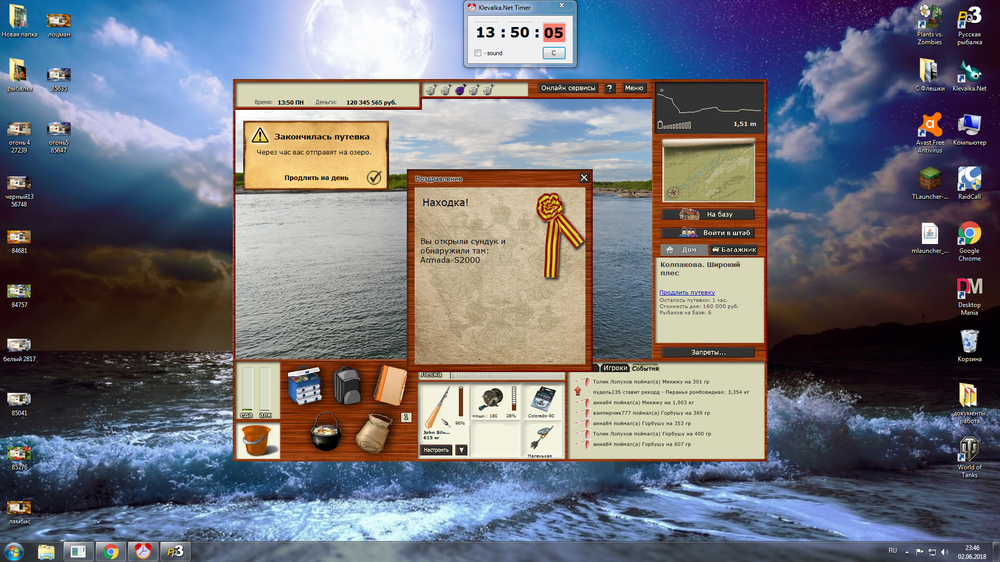
Task: Open the Меню menu
Action: pos(634,88)
